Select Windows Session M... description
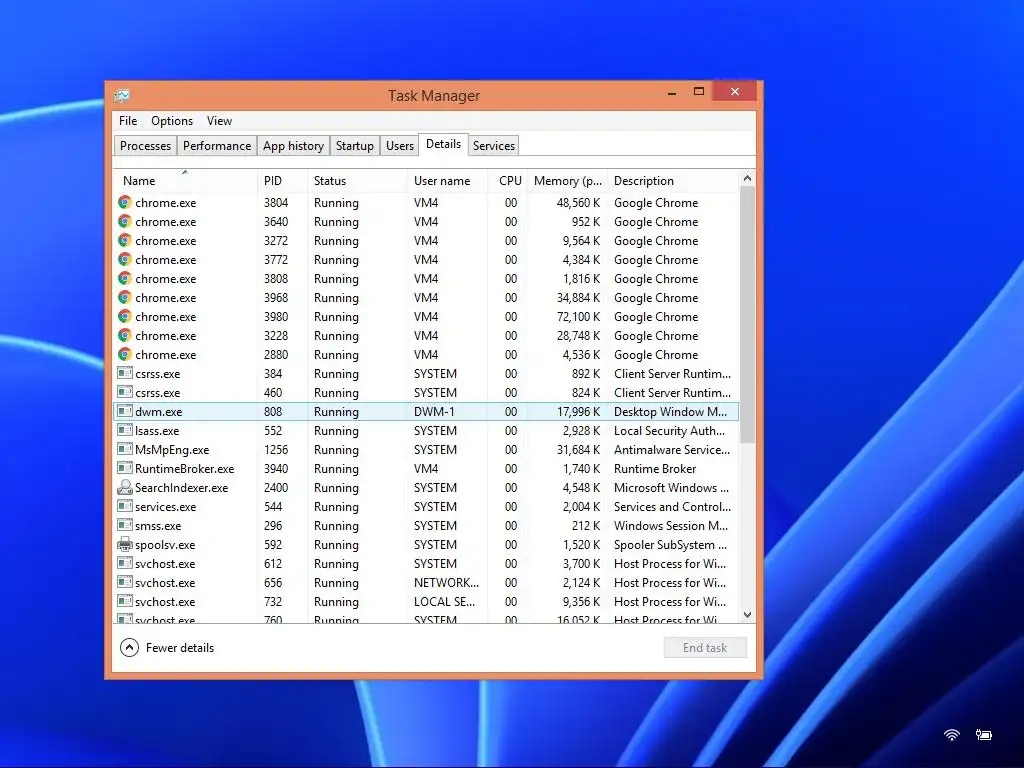 tap(671, 526)
